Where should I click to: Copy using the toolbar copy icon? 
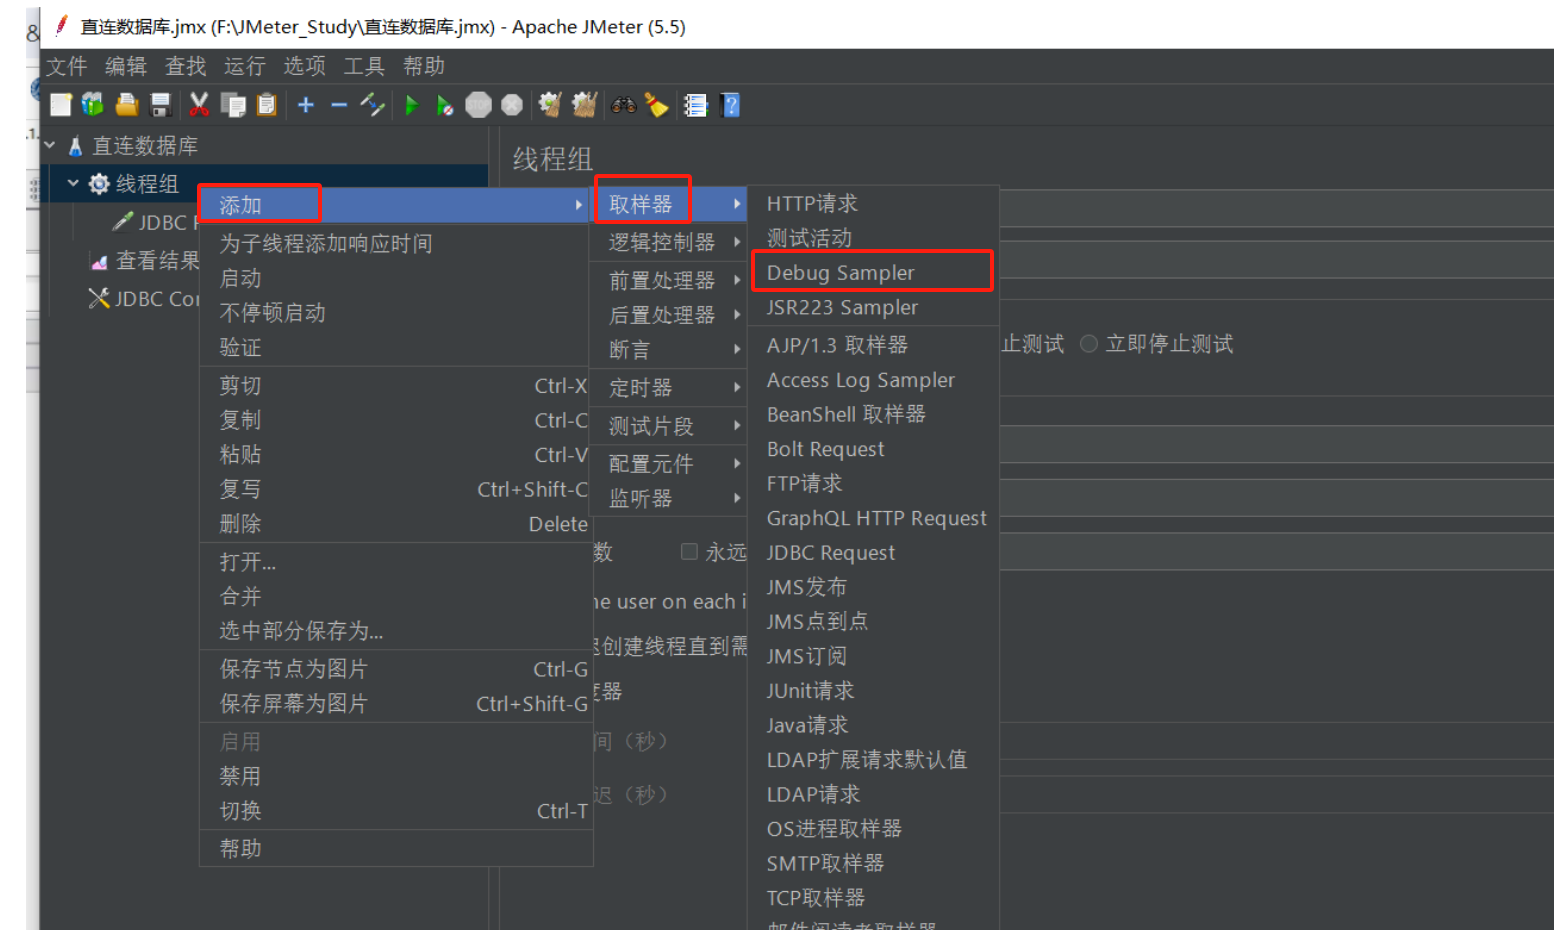click(233, 105)
